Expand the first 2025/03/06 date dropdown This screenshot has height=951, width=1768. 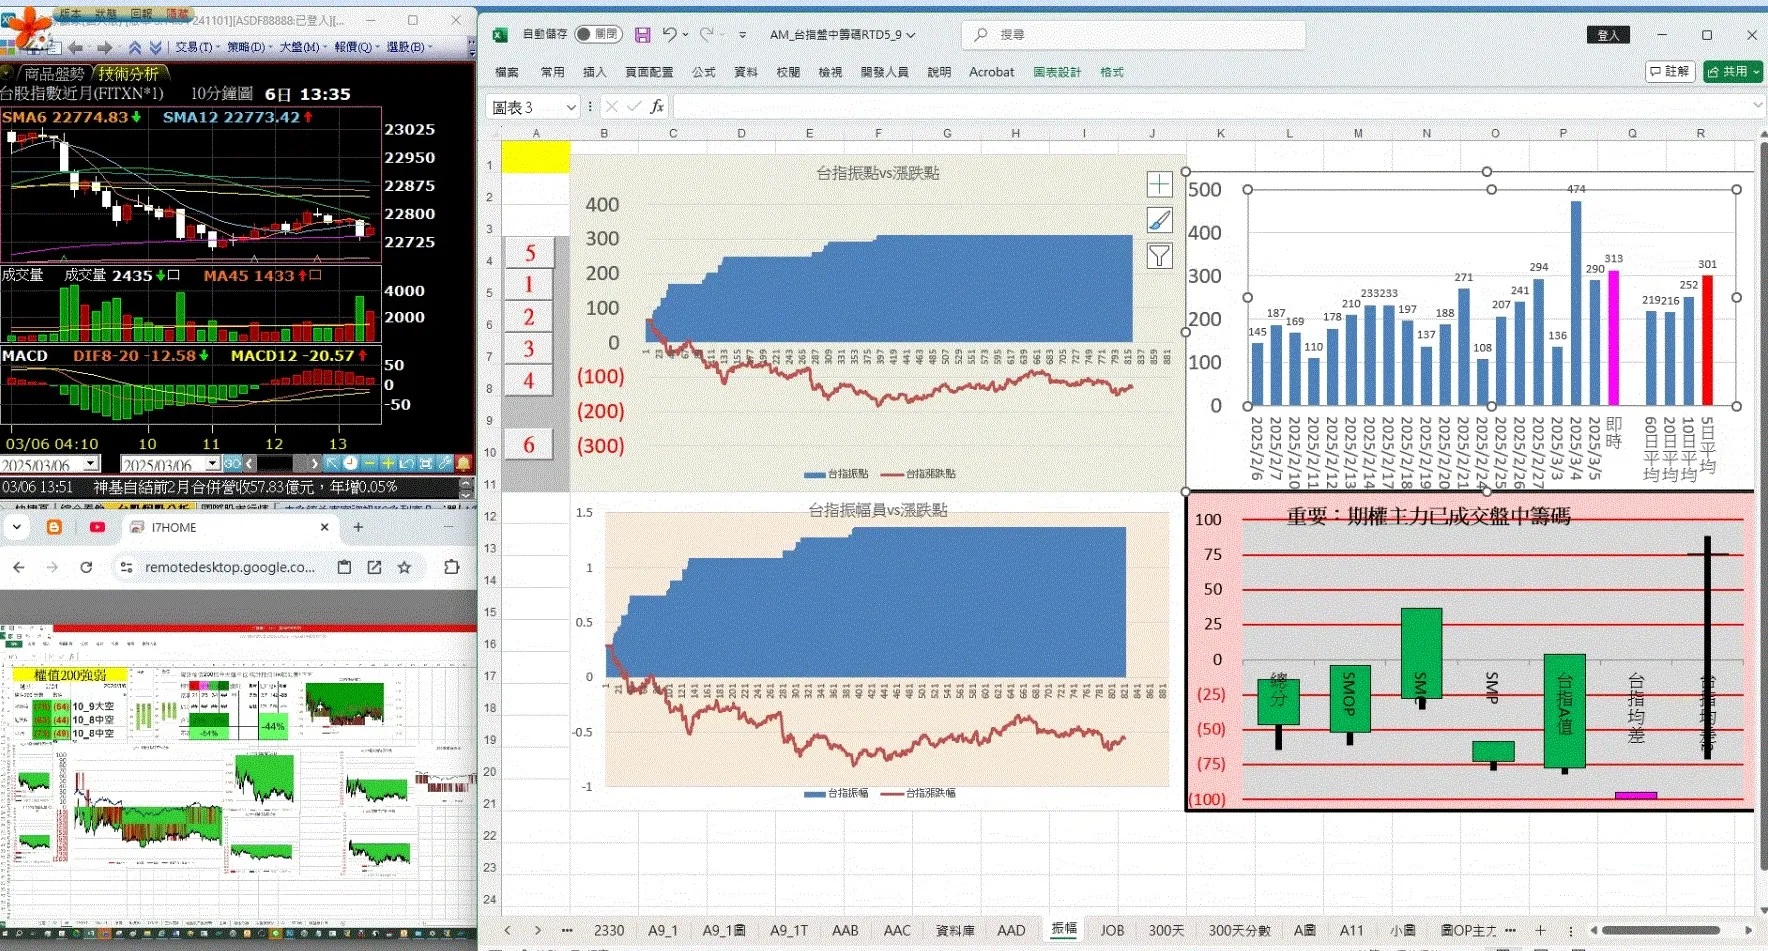coord(91,464)
